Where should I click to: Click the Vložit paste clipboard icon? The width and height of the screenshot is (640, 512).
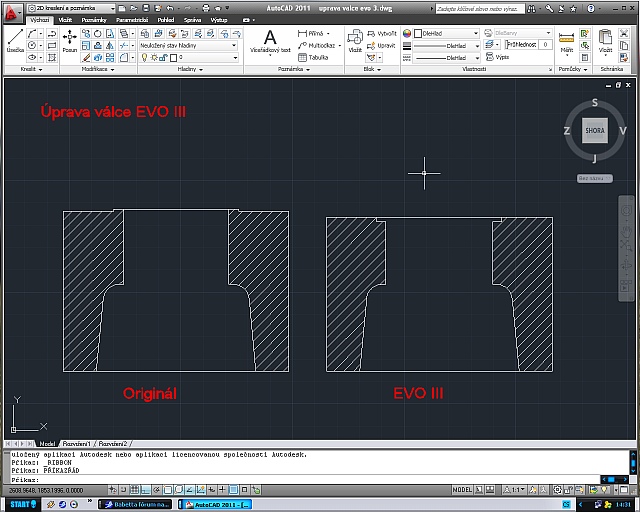(x=605, y=41)
